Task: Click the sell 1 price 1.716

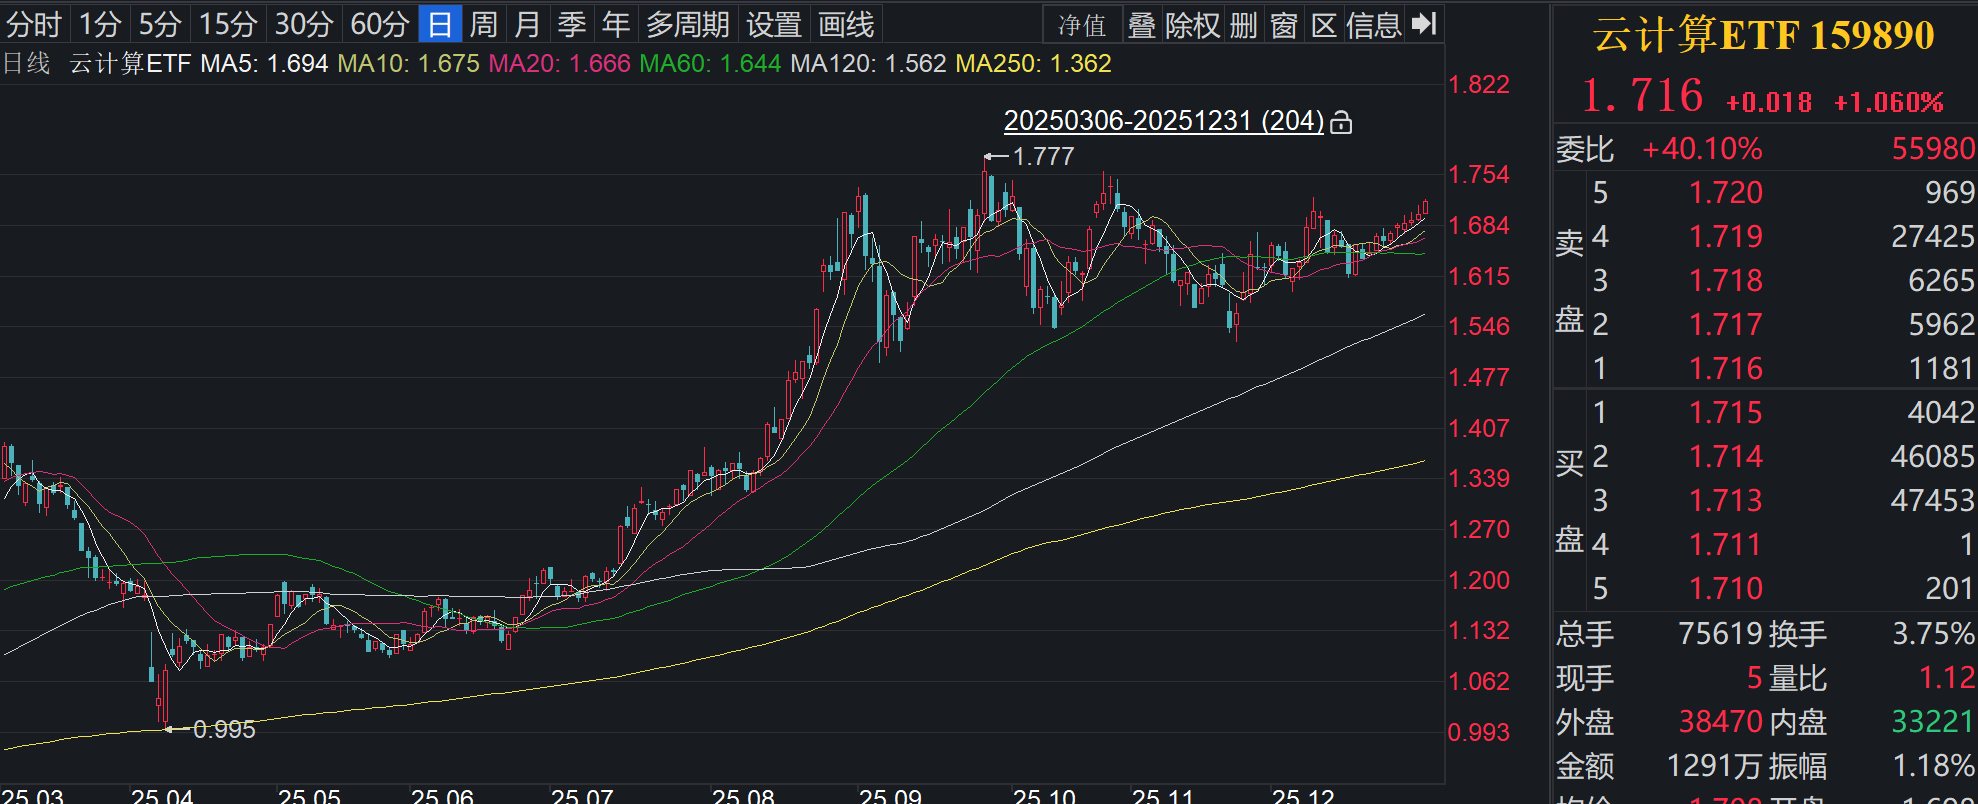Action: [x=1725, y=368]
